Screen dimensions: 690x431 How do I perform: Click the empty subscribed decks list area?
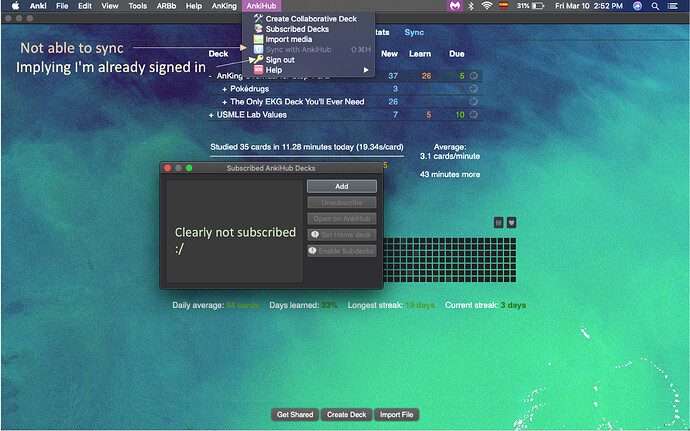coord(235,231)
